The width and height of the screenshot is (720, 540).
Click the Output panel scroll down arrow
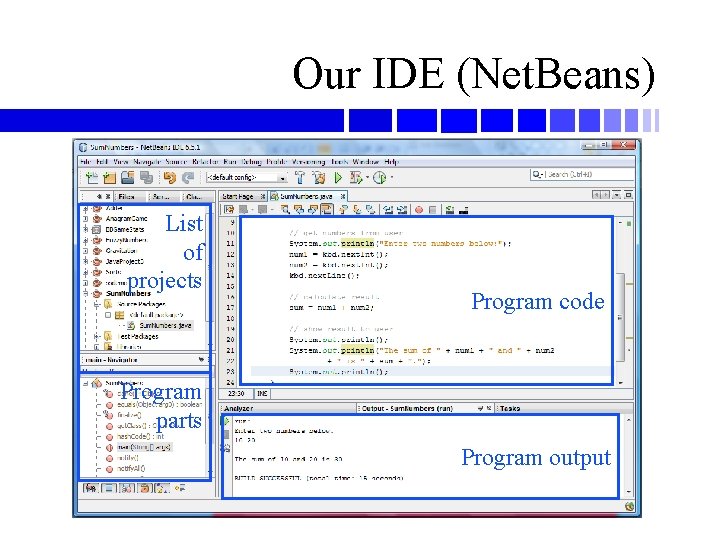click(629, 492)
